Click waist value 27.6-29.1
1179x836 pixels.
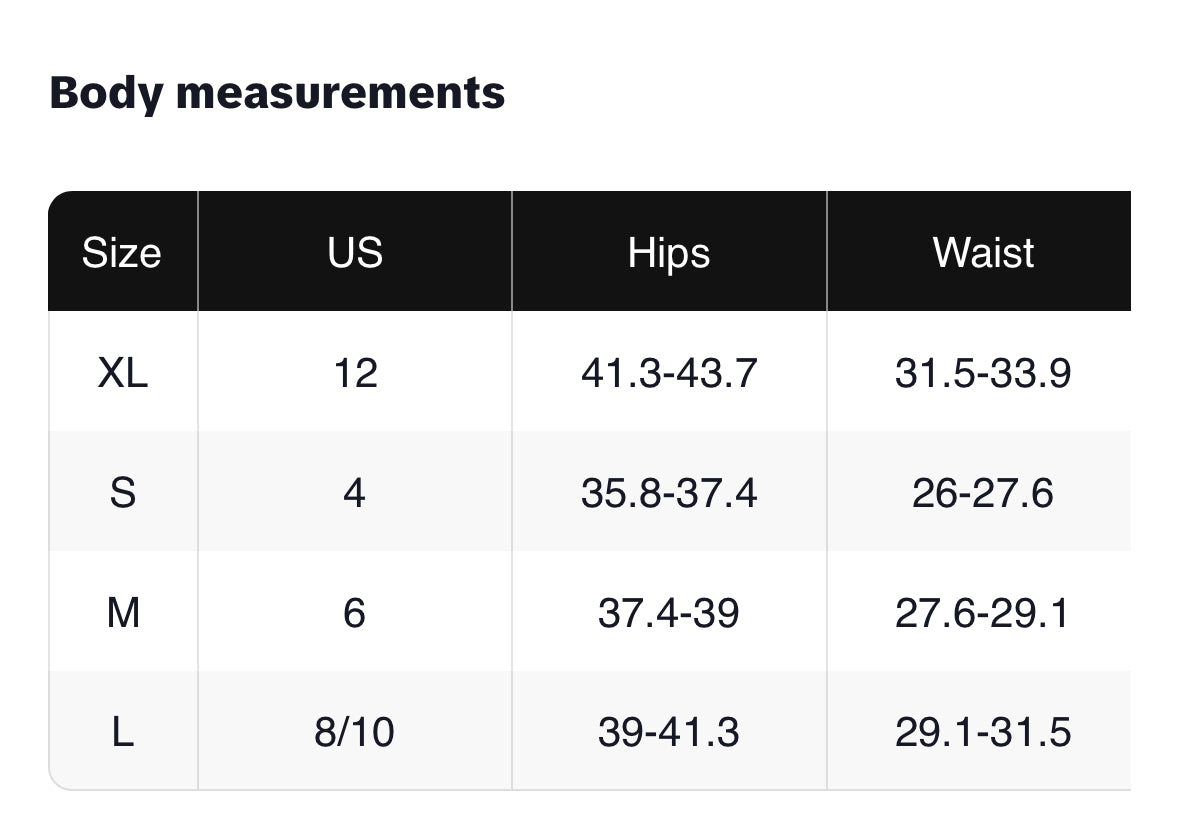tap(983, 612)
